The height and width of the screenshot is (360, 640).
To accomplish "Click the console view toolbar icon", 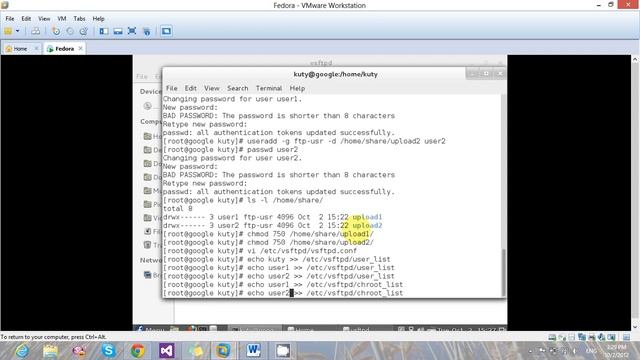I will click(166, 31).
